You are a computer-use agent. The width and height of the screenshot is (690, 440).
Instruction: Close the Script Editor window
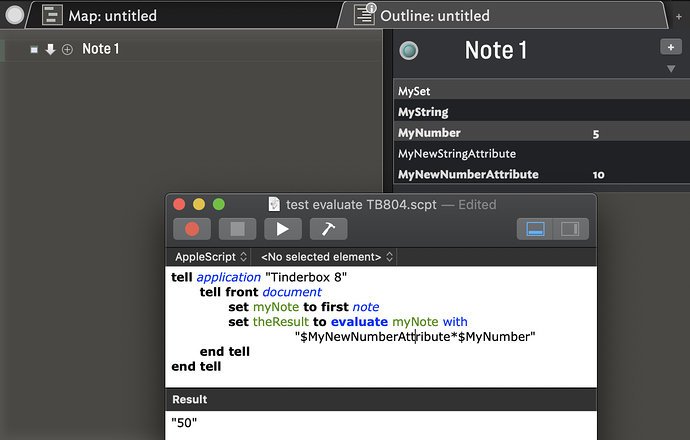[x=179, y=204]
